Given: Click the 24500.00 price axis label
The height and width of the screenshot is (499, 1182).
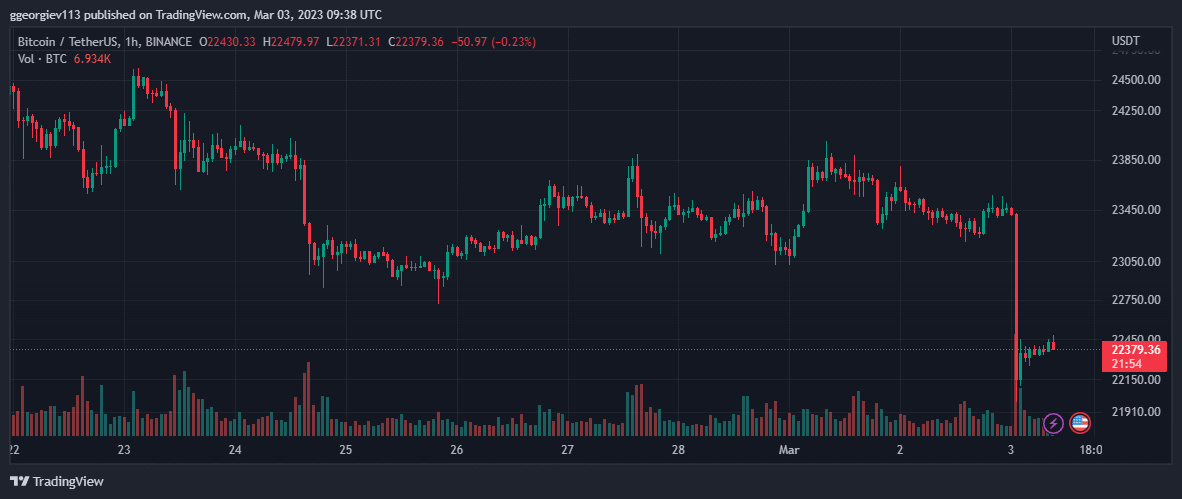Looking at the screenshot, I should coord(1135,80).
